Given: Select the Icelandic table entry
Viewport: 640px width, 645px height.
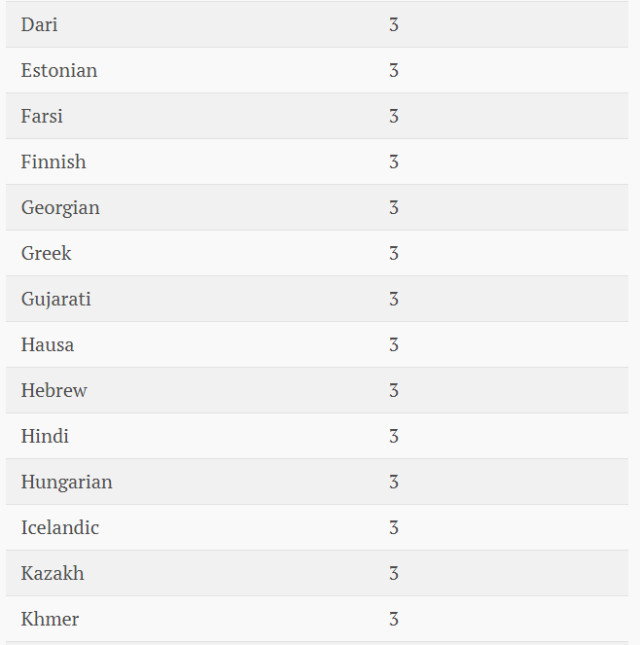Looking at the screenshot, I should point(60,528).
